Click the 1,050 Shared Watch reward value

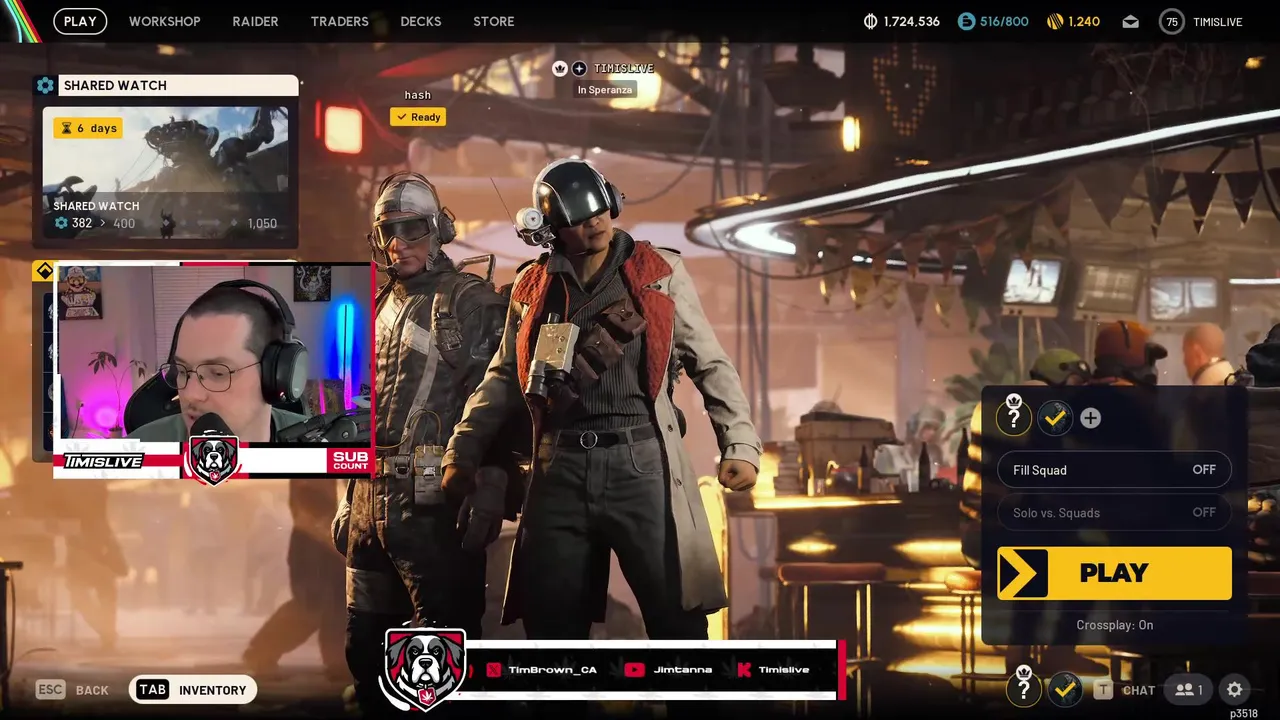tap(262, 223)
